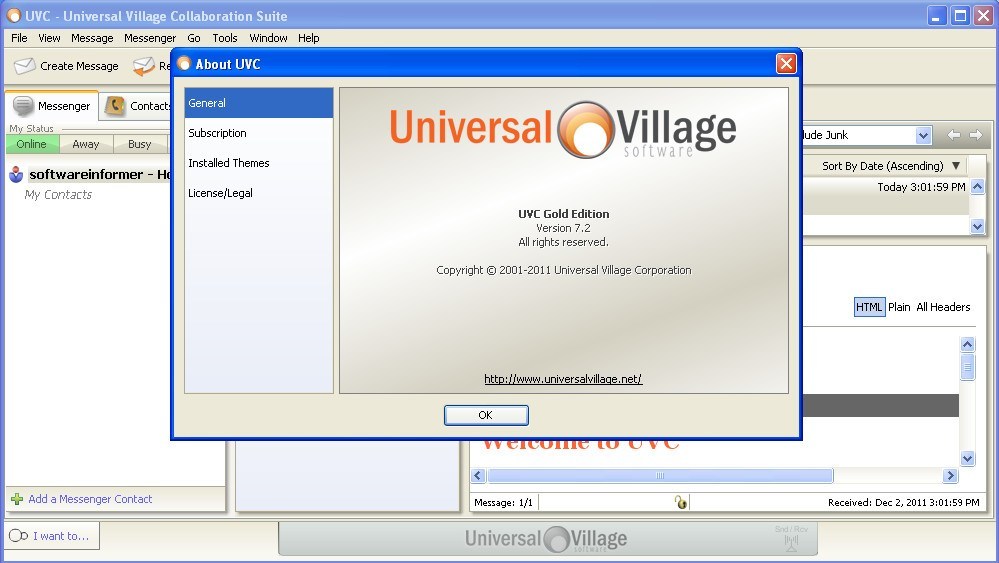Click the previous message left arrow icon
999x563 pixels.
[954, 135]
